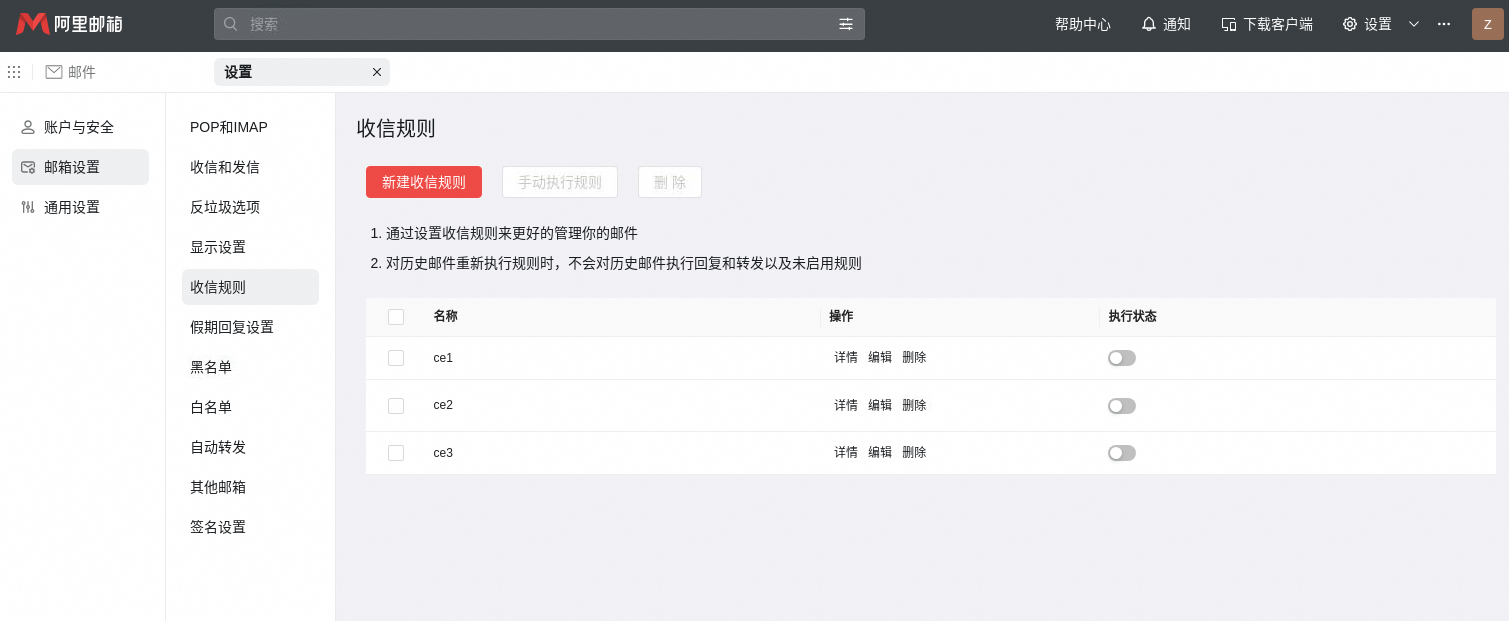
Task: Click into the search input field
Action: pos(540,24)
